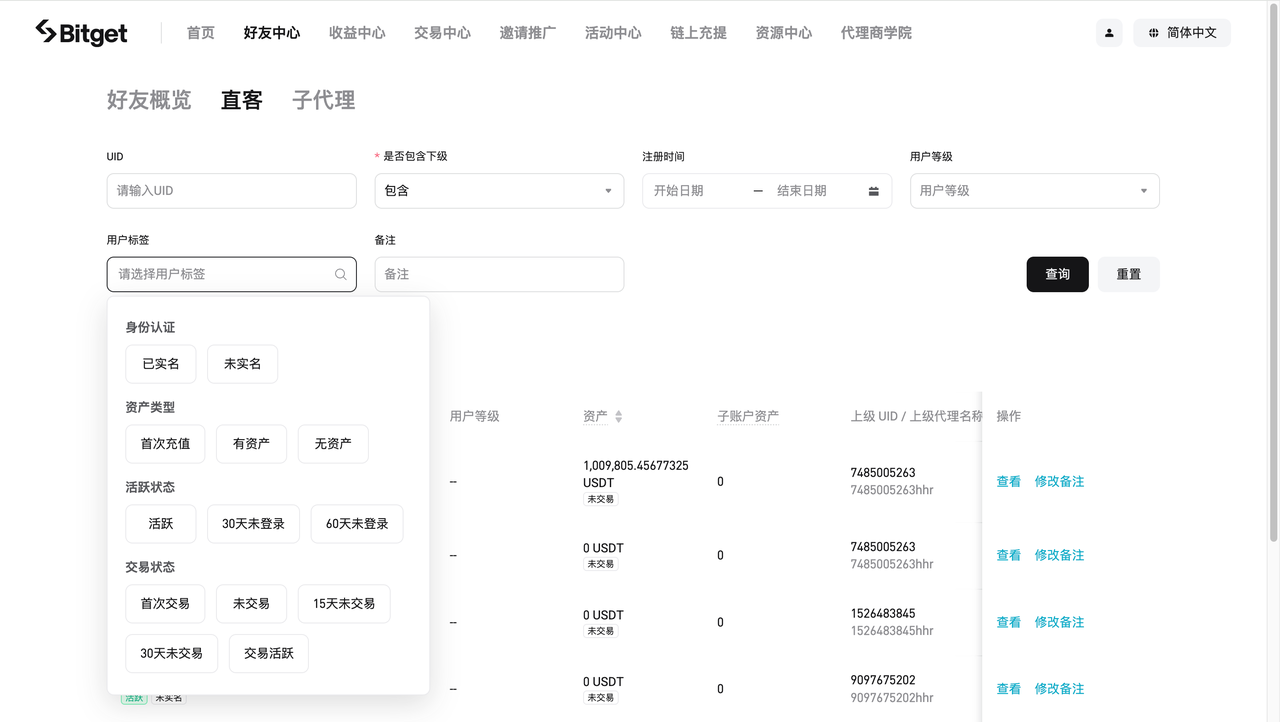This screenshot has width=1280, height=722.
Task: Select the 已实名 tag
Action: [161, 364]
